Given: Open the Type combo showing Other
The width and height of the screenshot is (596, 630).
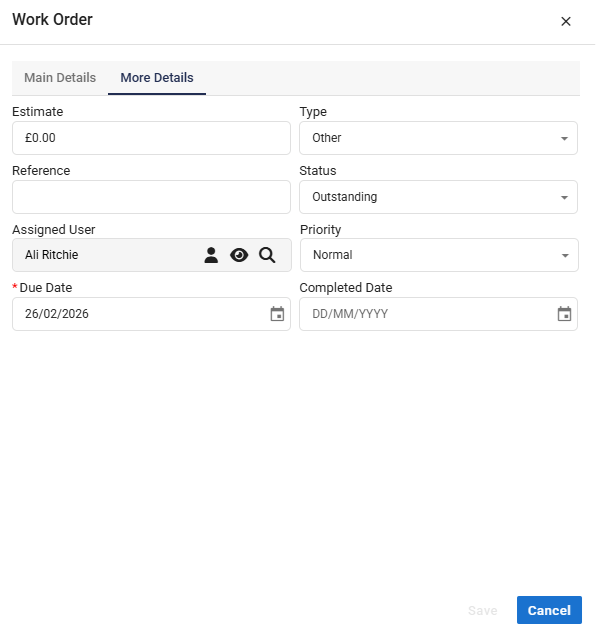Looking at the screenshot, I should tap(438, 138).
